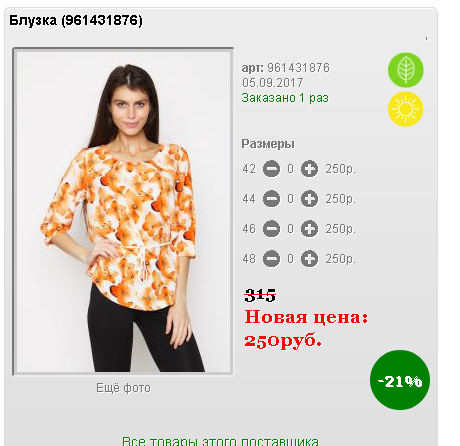
Task: Click the 'Блузка (961431876)' product title
Action: pyautogui.click(x=76, y=20)
